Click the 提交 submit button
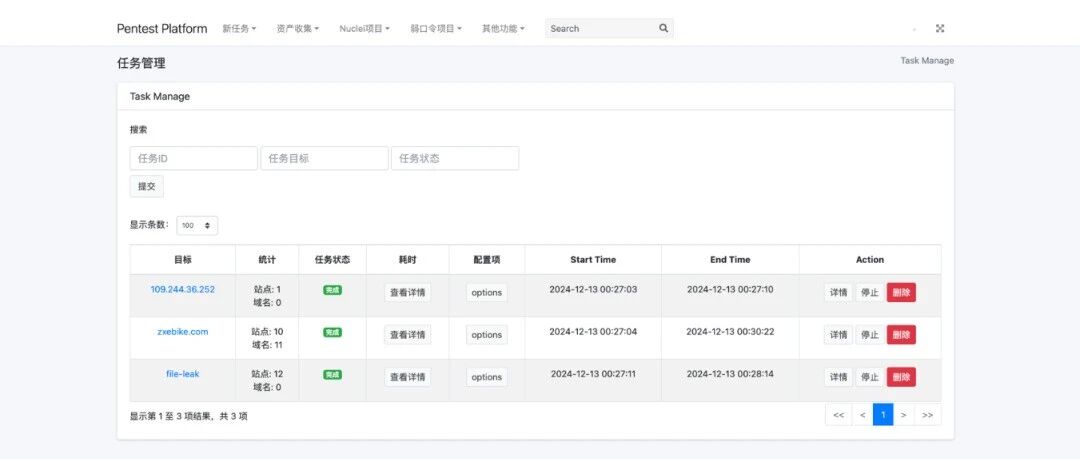The width and height of the screenshot is (1080, 459). [147, 186]
